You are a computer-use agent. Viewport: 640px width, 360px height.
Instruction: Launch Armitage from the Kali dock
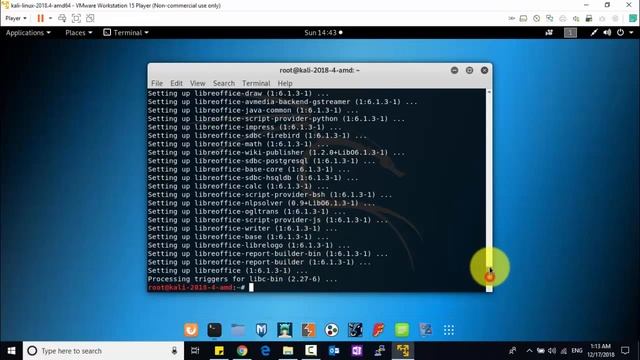tap(284, 330)
